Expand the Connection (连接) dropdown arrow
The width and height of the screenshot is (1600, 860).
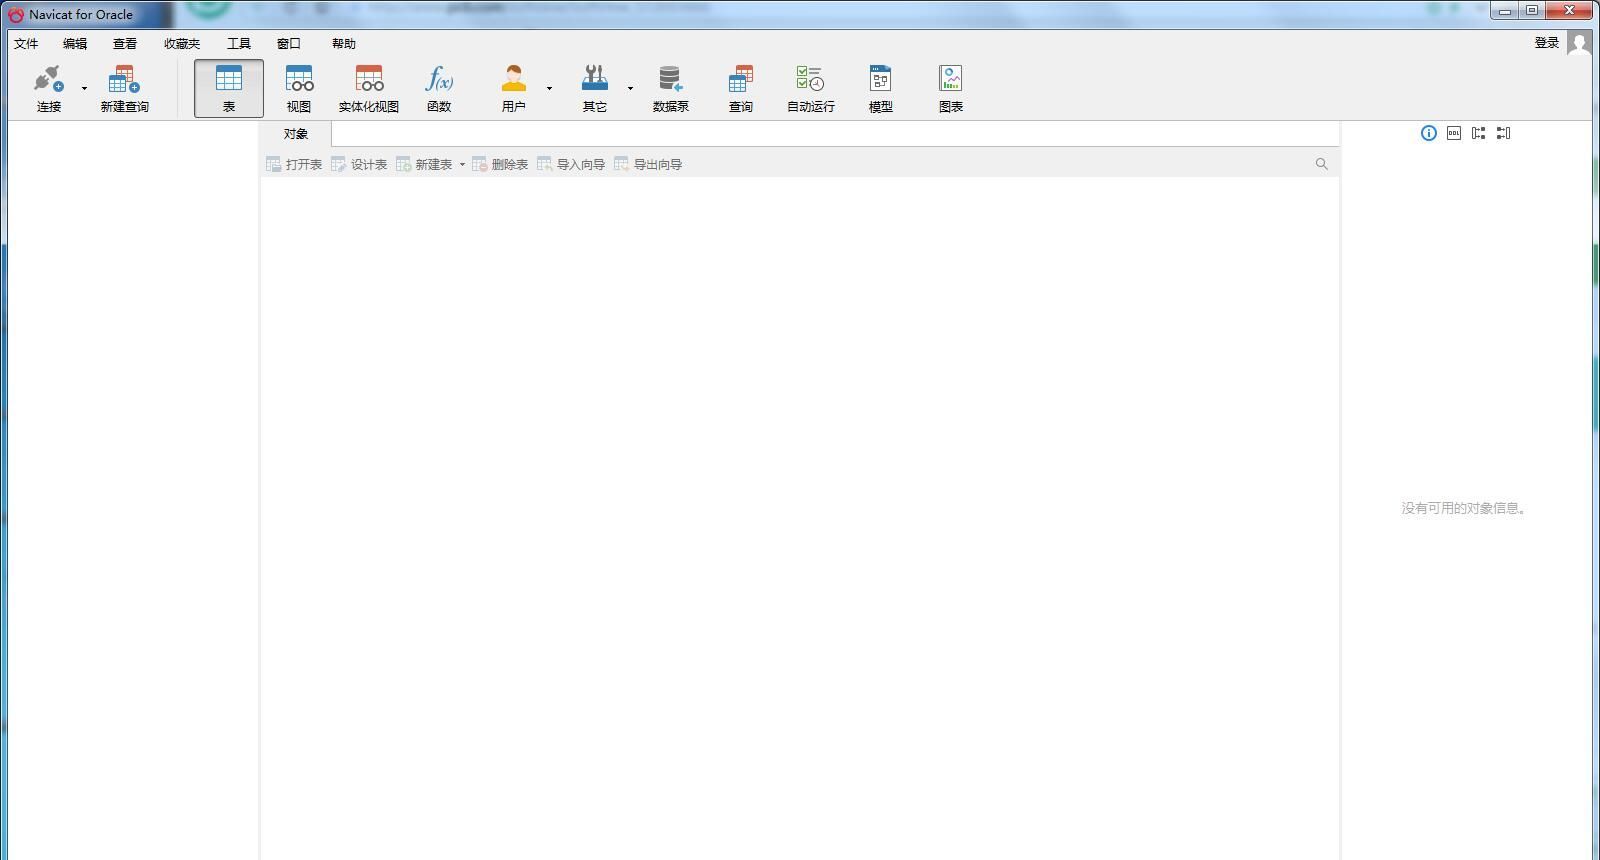point(84,88)
